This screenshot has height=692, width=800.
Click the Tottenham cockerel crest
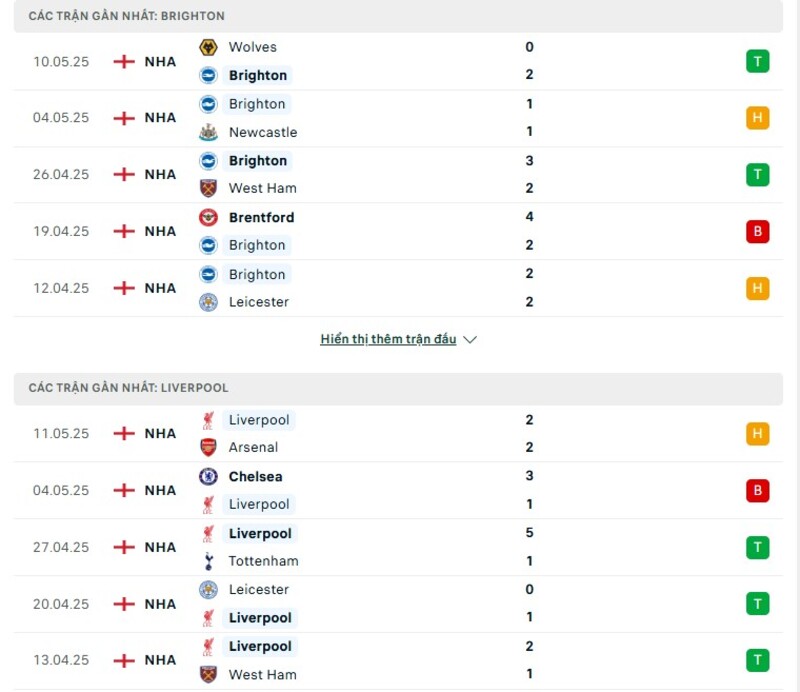tap(208, 561)
